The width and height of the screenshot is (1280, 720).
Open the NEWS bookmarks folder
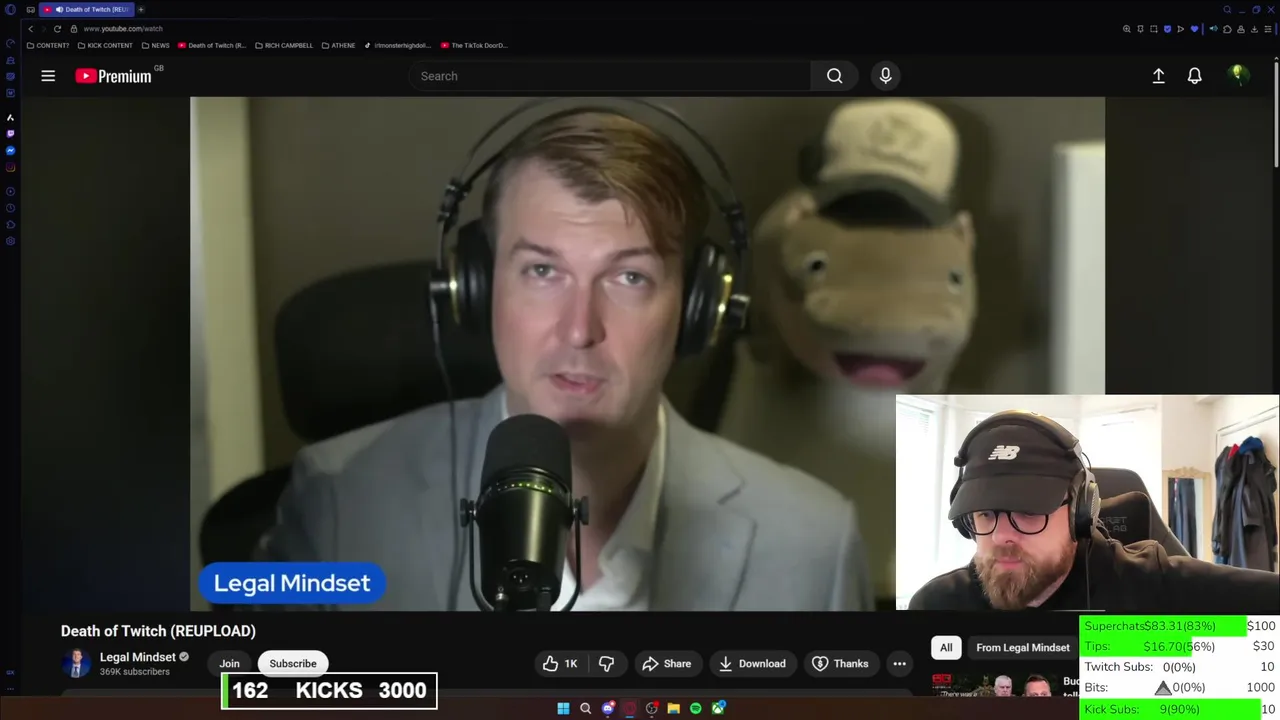[x=155, y=45]
